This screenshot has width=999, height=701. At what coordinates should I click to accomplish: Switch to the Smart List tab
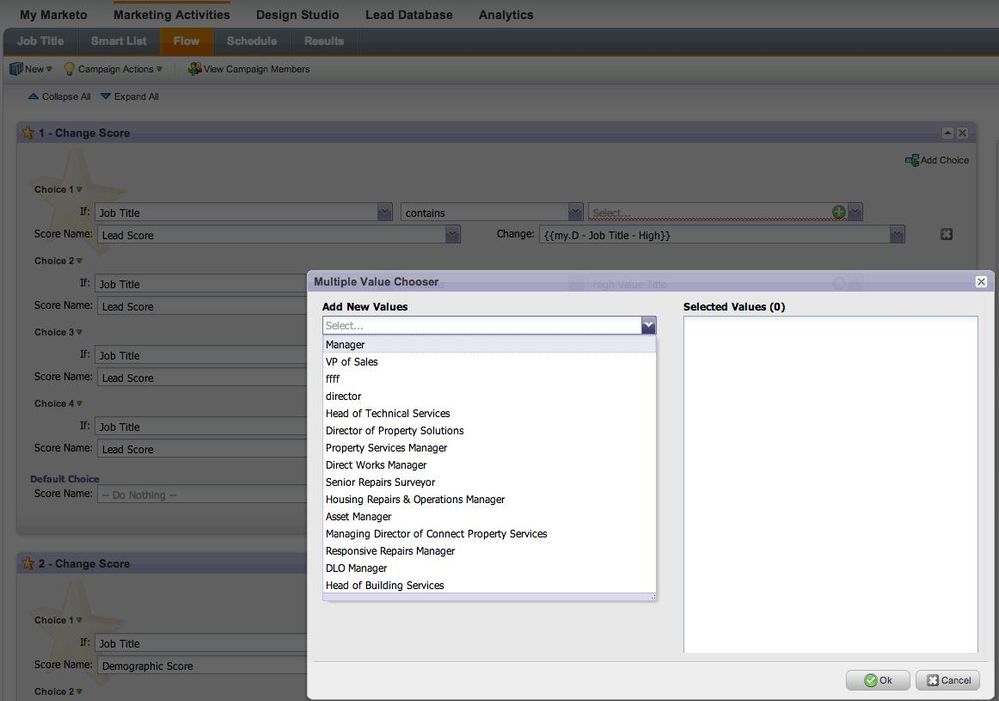coord(118,41)
